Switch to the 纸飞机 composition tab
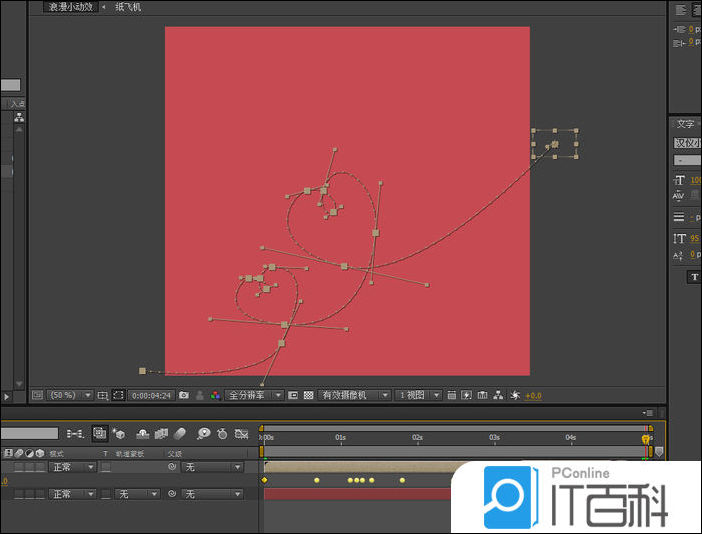The image size is (702, 534). click(127, 7)
